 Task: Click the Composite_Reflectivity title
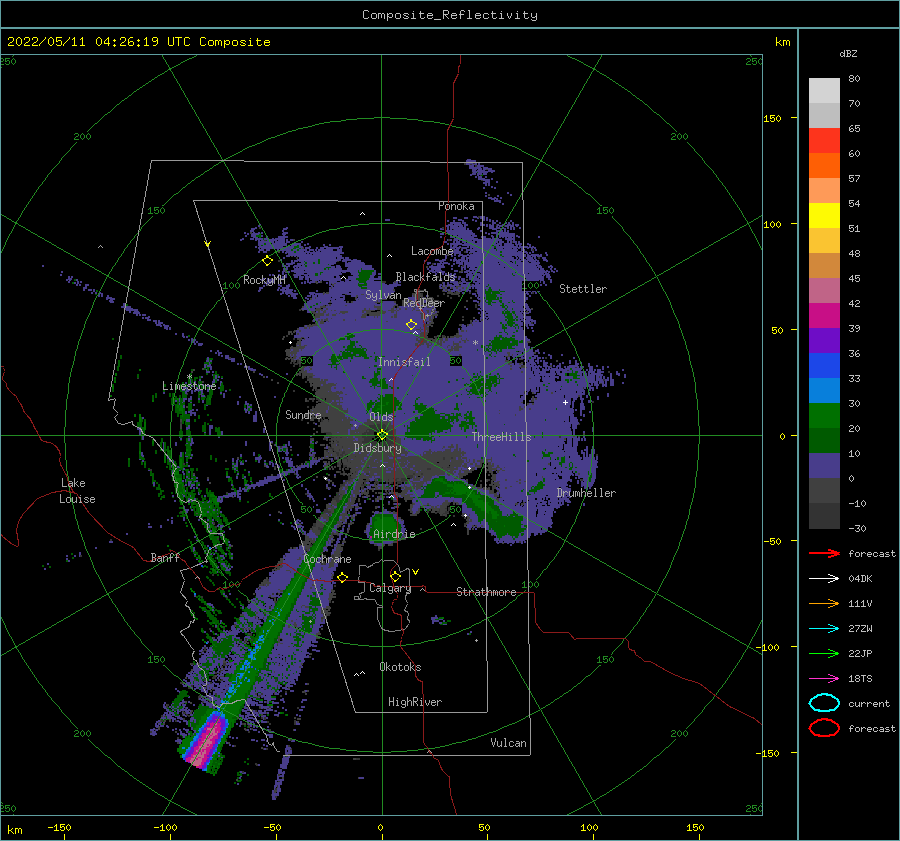coord(450,15)
